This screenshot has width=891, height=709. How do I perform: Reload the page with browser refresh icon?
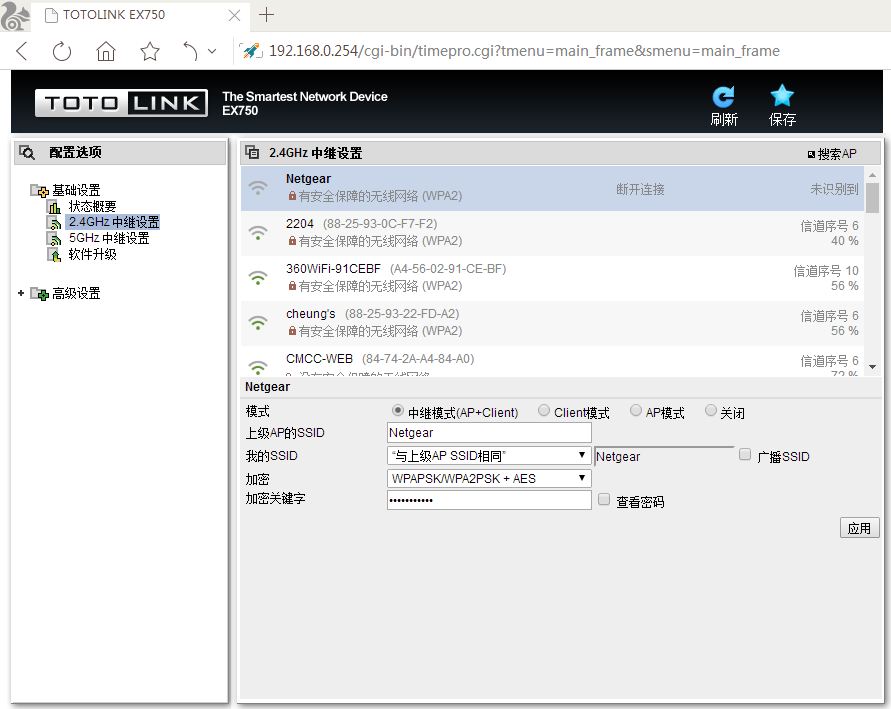click(x=62, y=51)
